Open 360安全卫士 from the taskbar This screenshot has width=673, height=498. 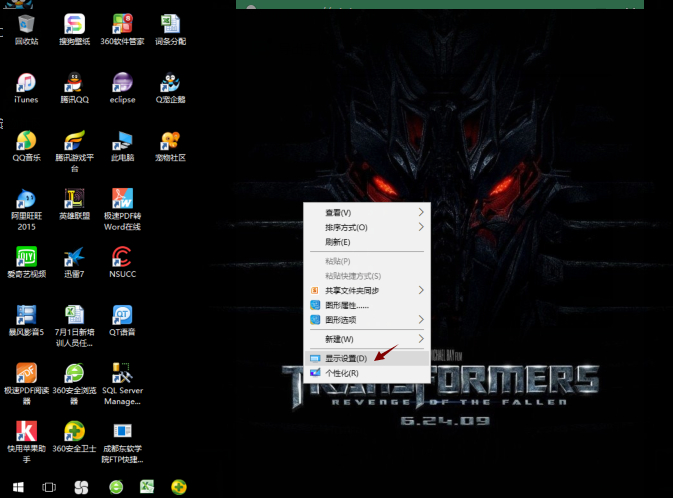[x=179, y=487]
